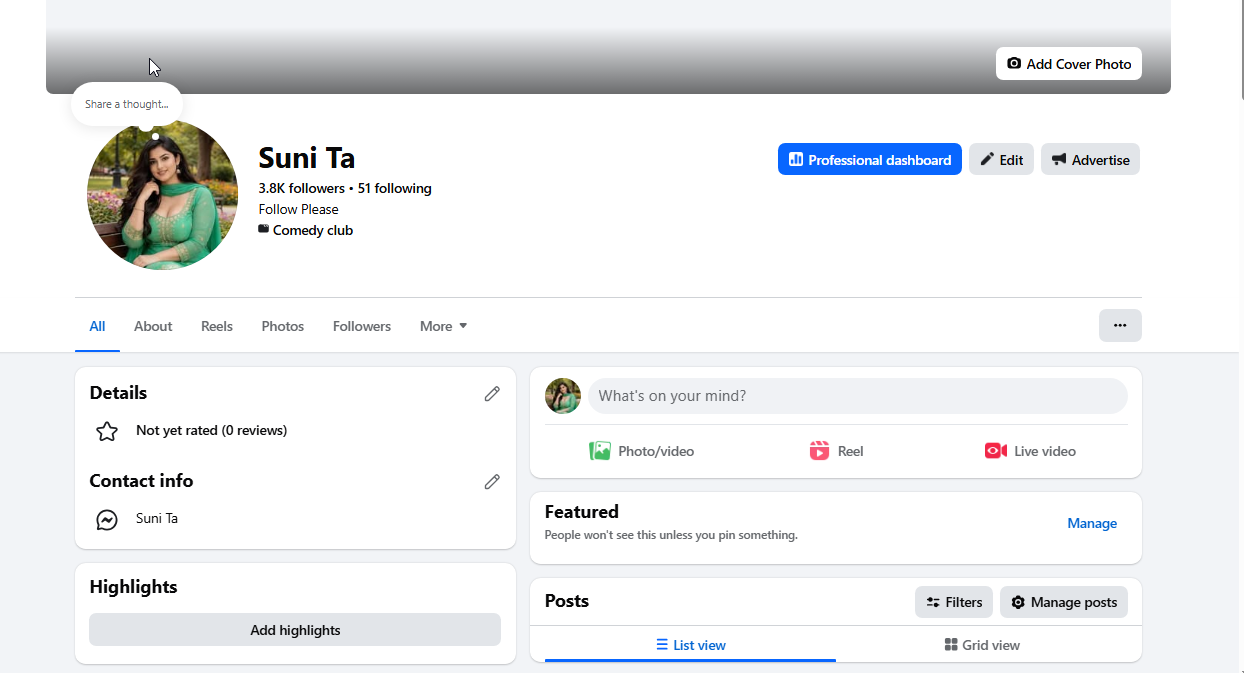Open the Professional dashboard

click(870, 159)
